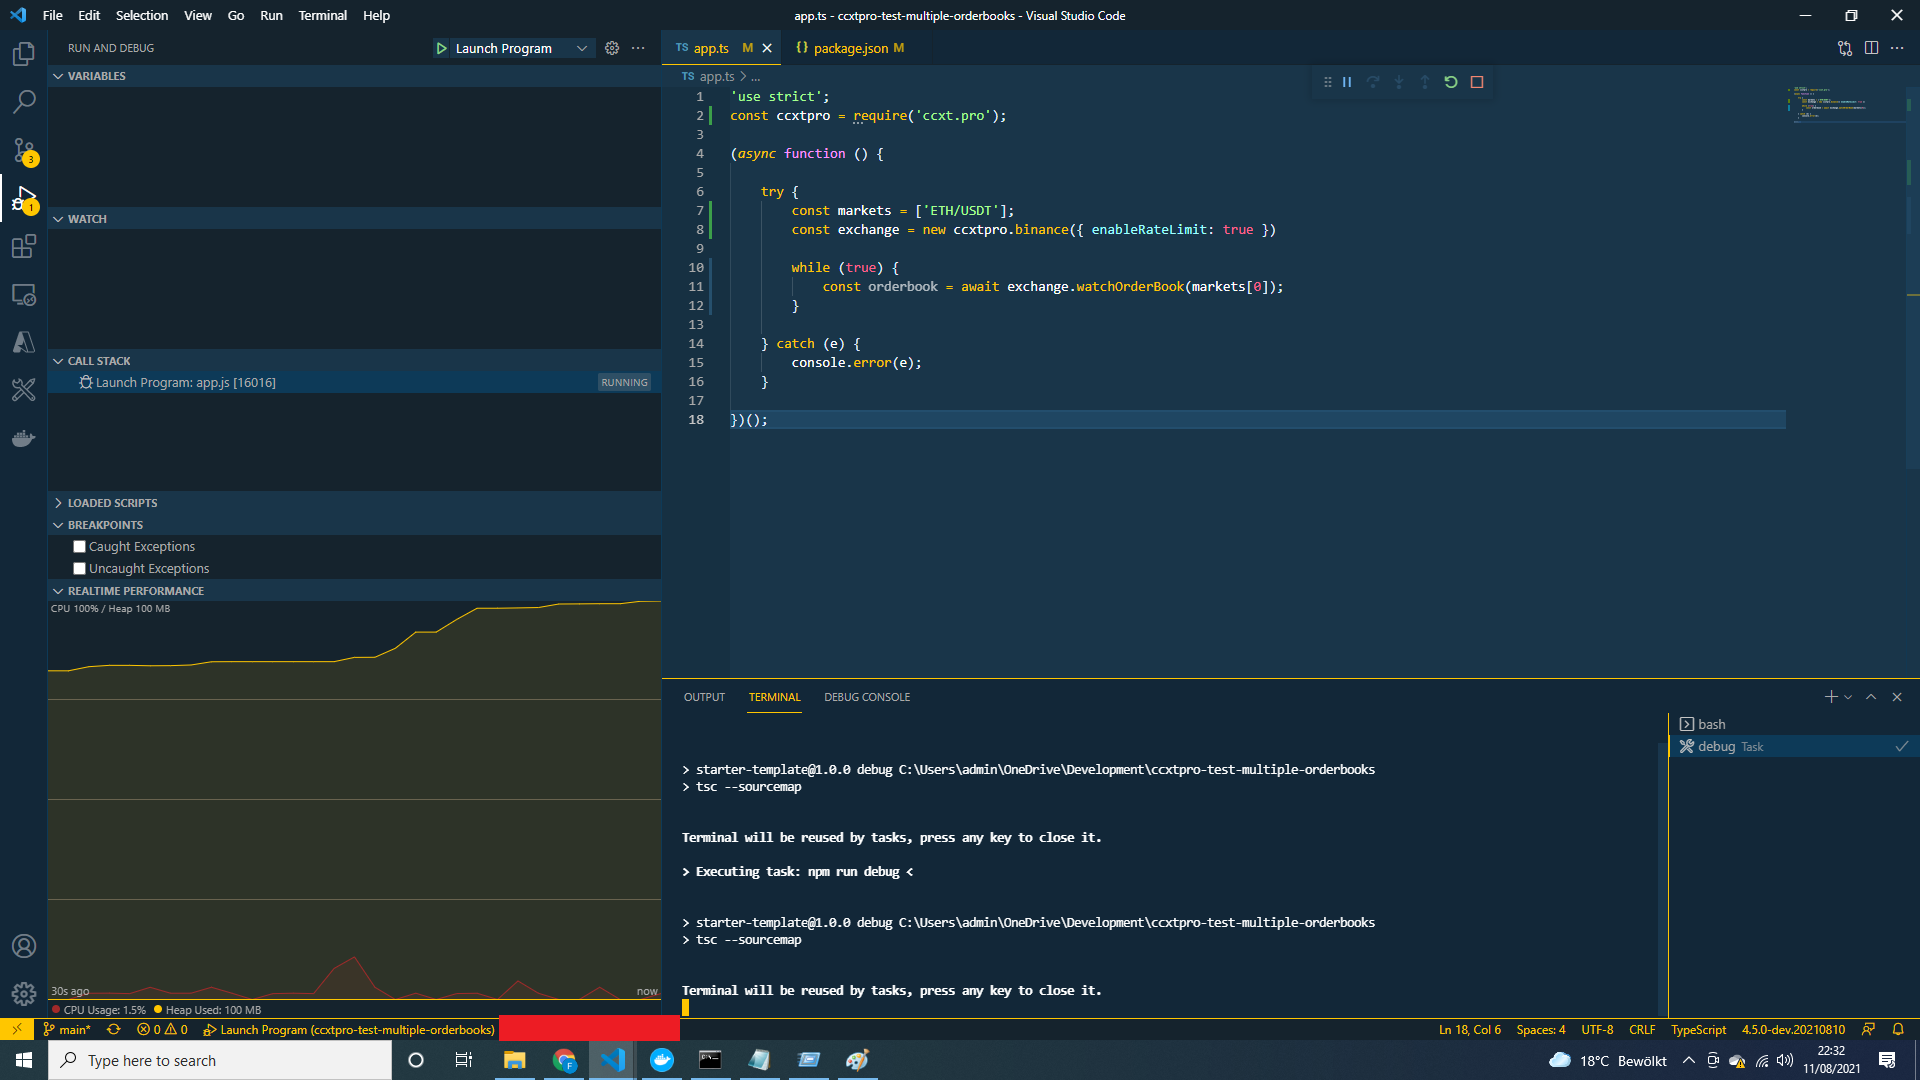The height and width of the screenshot is (1080, 1920).
Task: Click the Step Into debug icon
Action: 1399,82
